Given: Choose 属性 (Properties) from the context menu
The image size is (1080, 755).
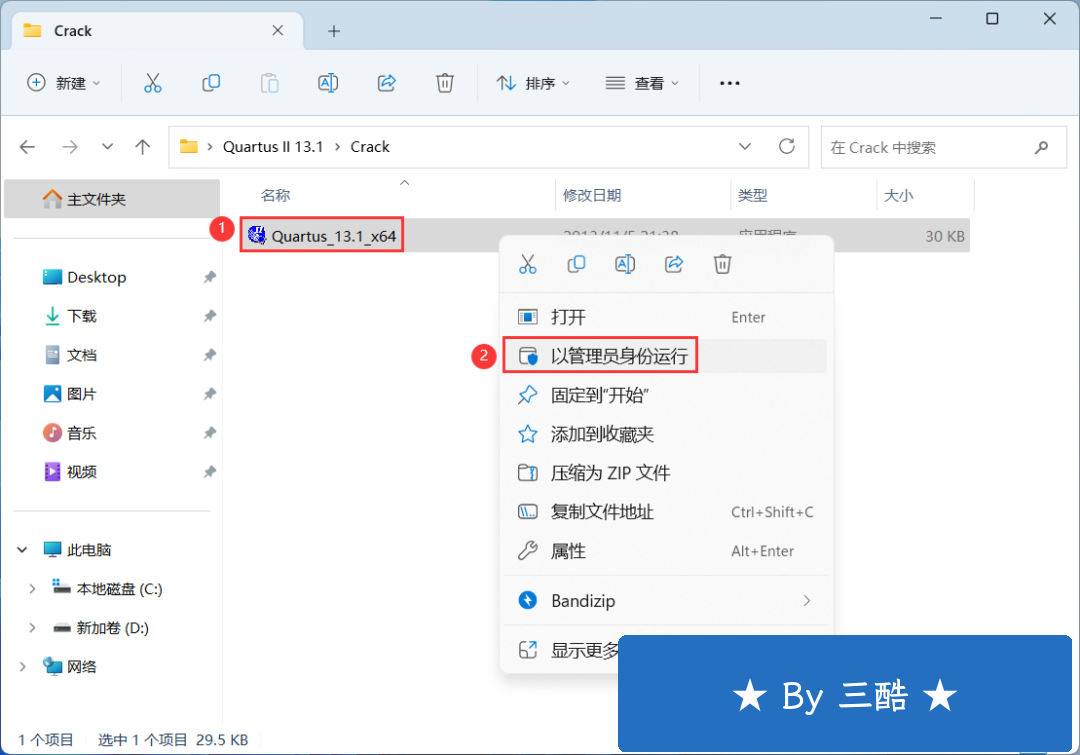Looking at the screenshot, I should tap(568, 551).
